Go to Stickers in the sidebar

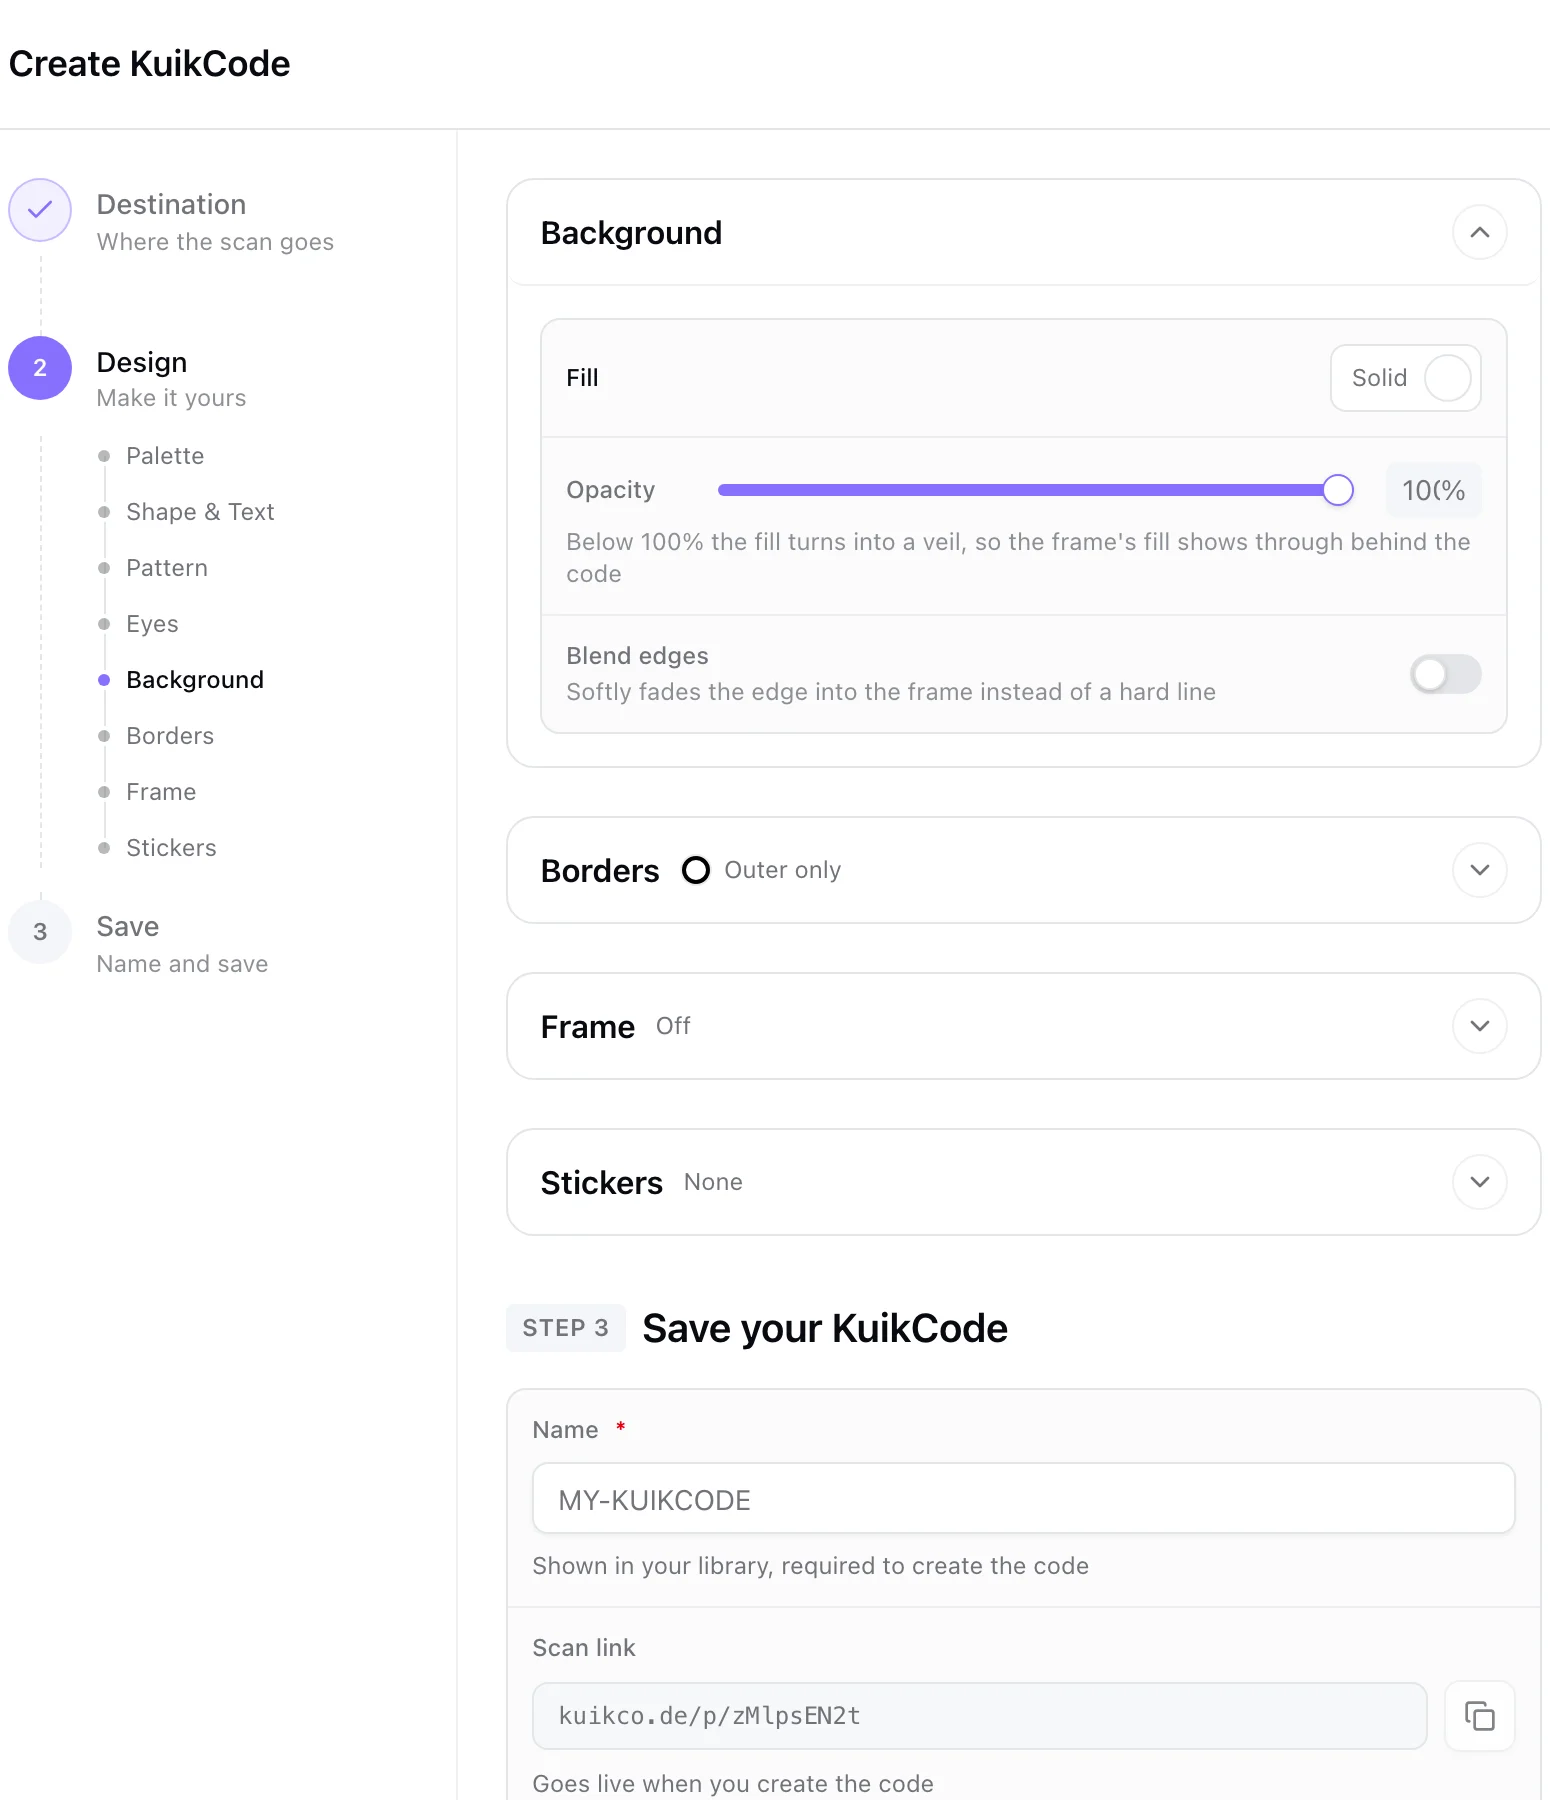click(171, 848)
